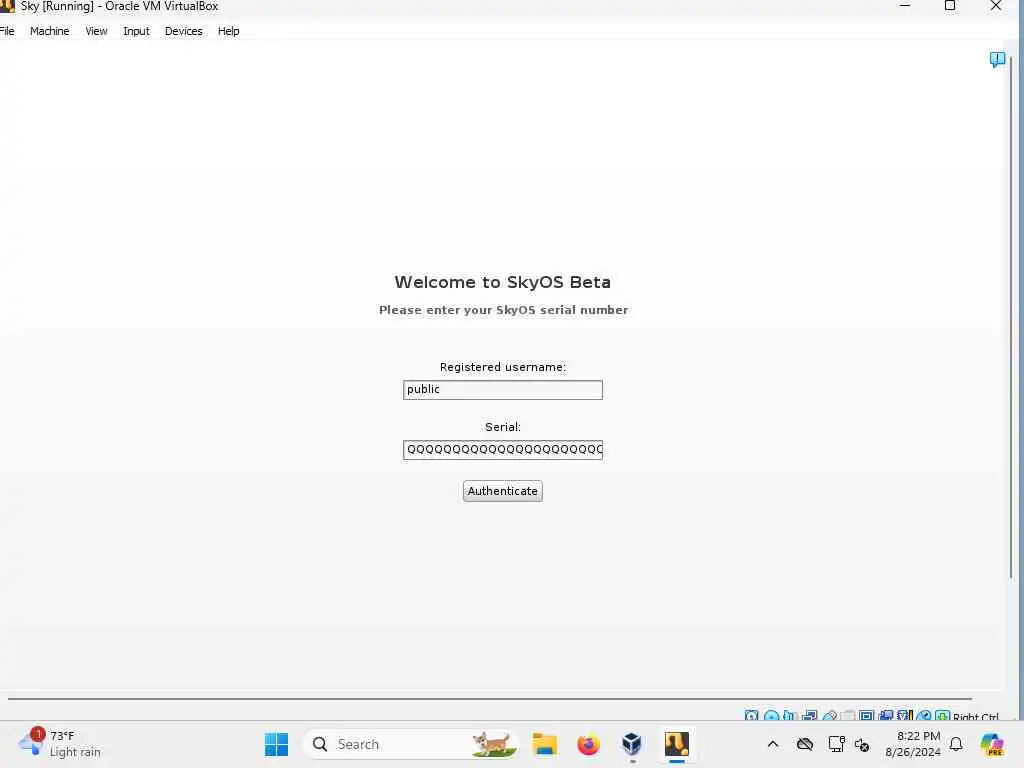
Task: Click the Registered username input field
Action: [503, 390]
